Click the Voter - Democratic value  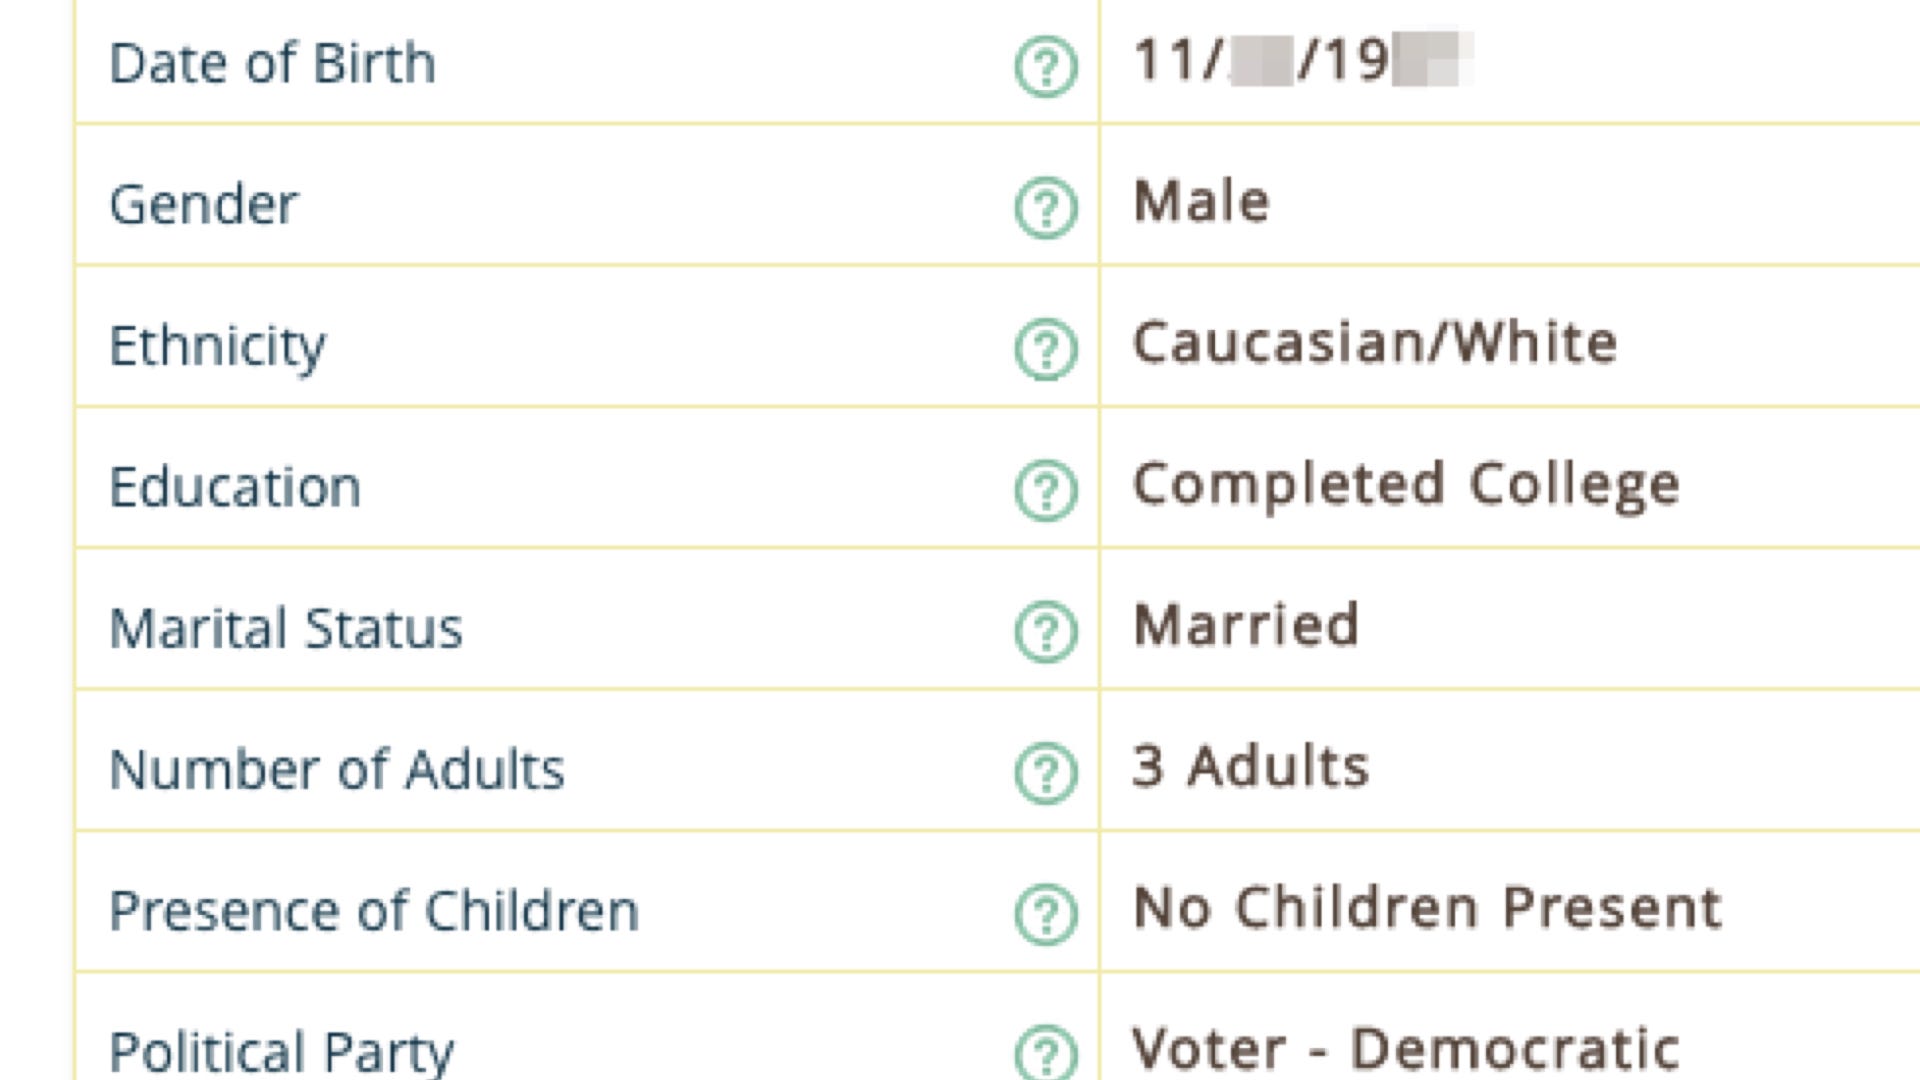[x=1405, y=1049]
